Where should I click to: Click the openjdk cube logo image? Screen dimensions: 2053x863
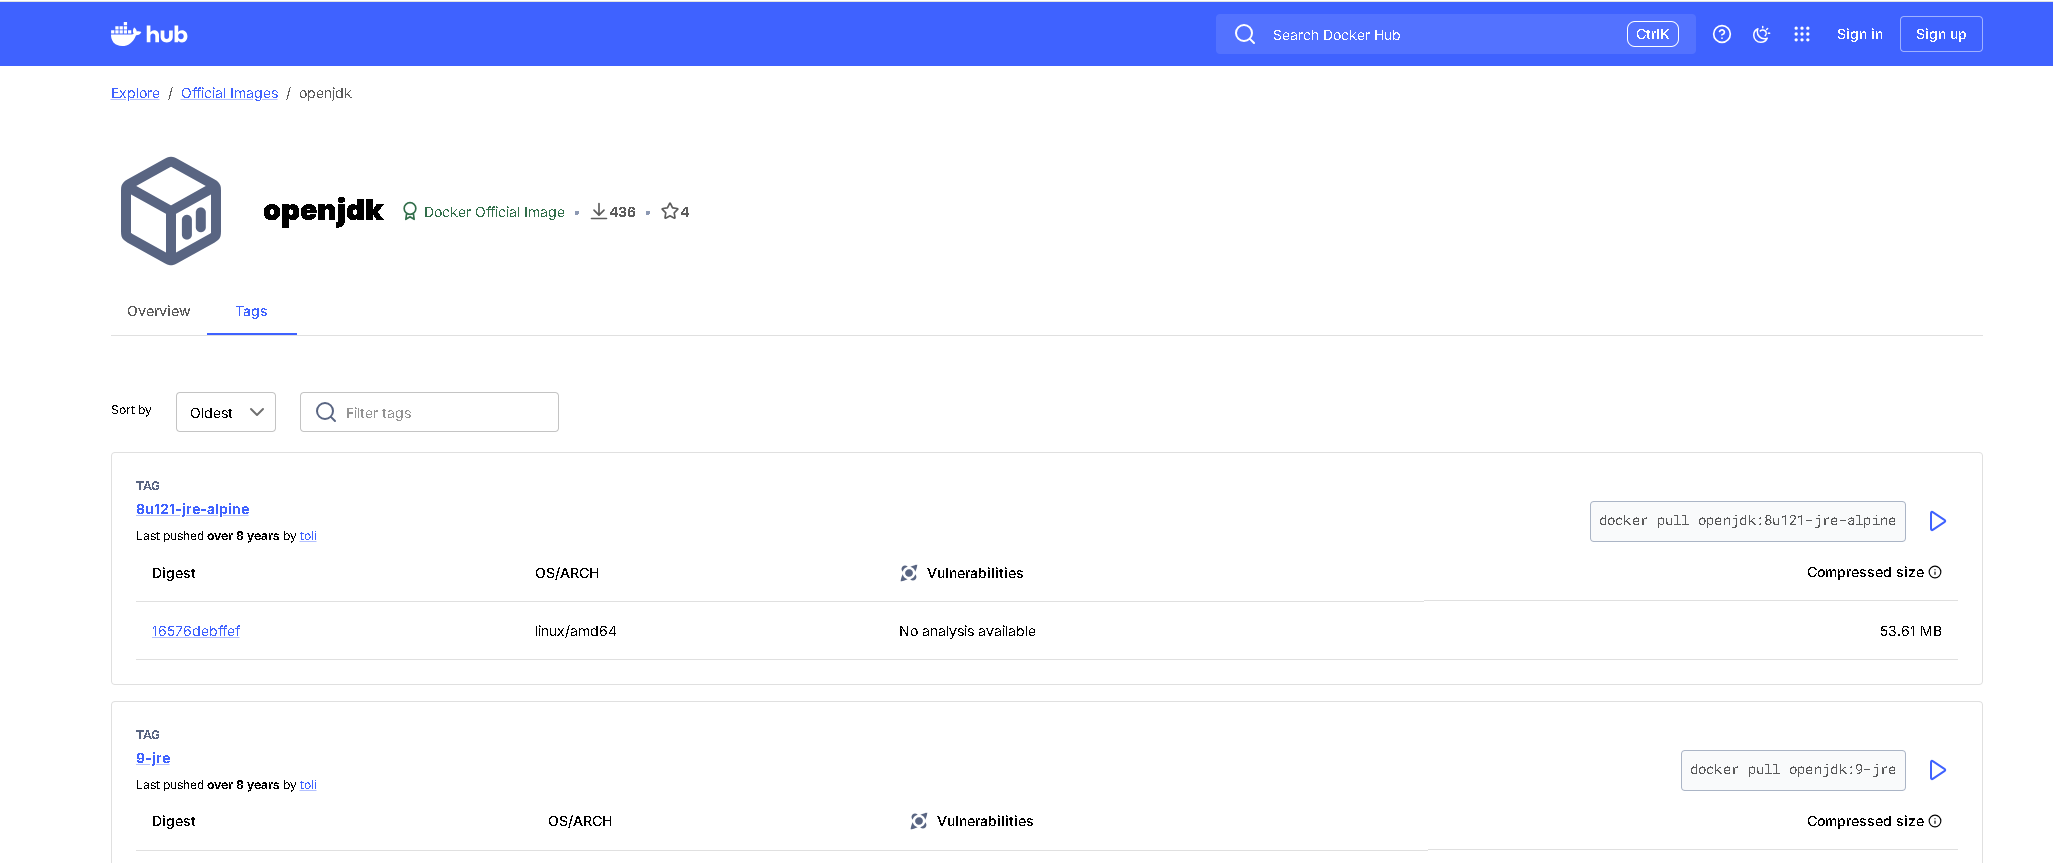pyautogui.click(x=171, y=211)
